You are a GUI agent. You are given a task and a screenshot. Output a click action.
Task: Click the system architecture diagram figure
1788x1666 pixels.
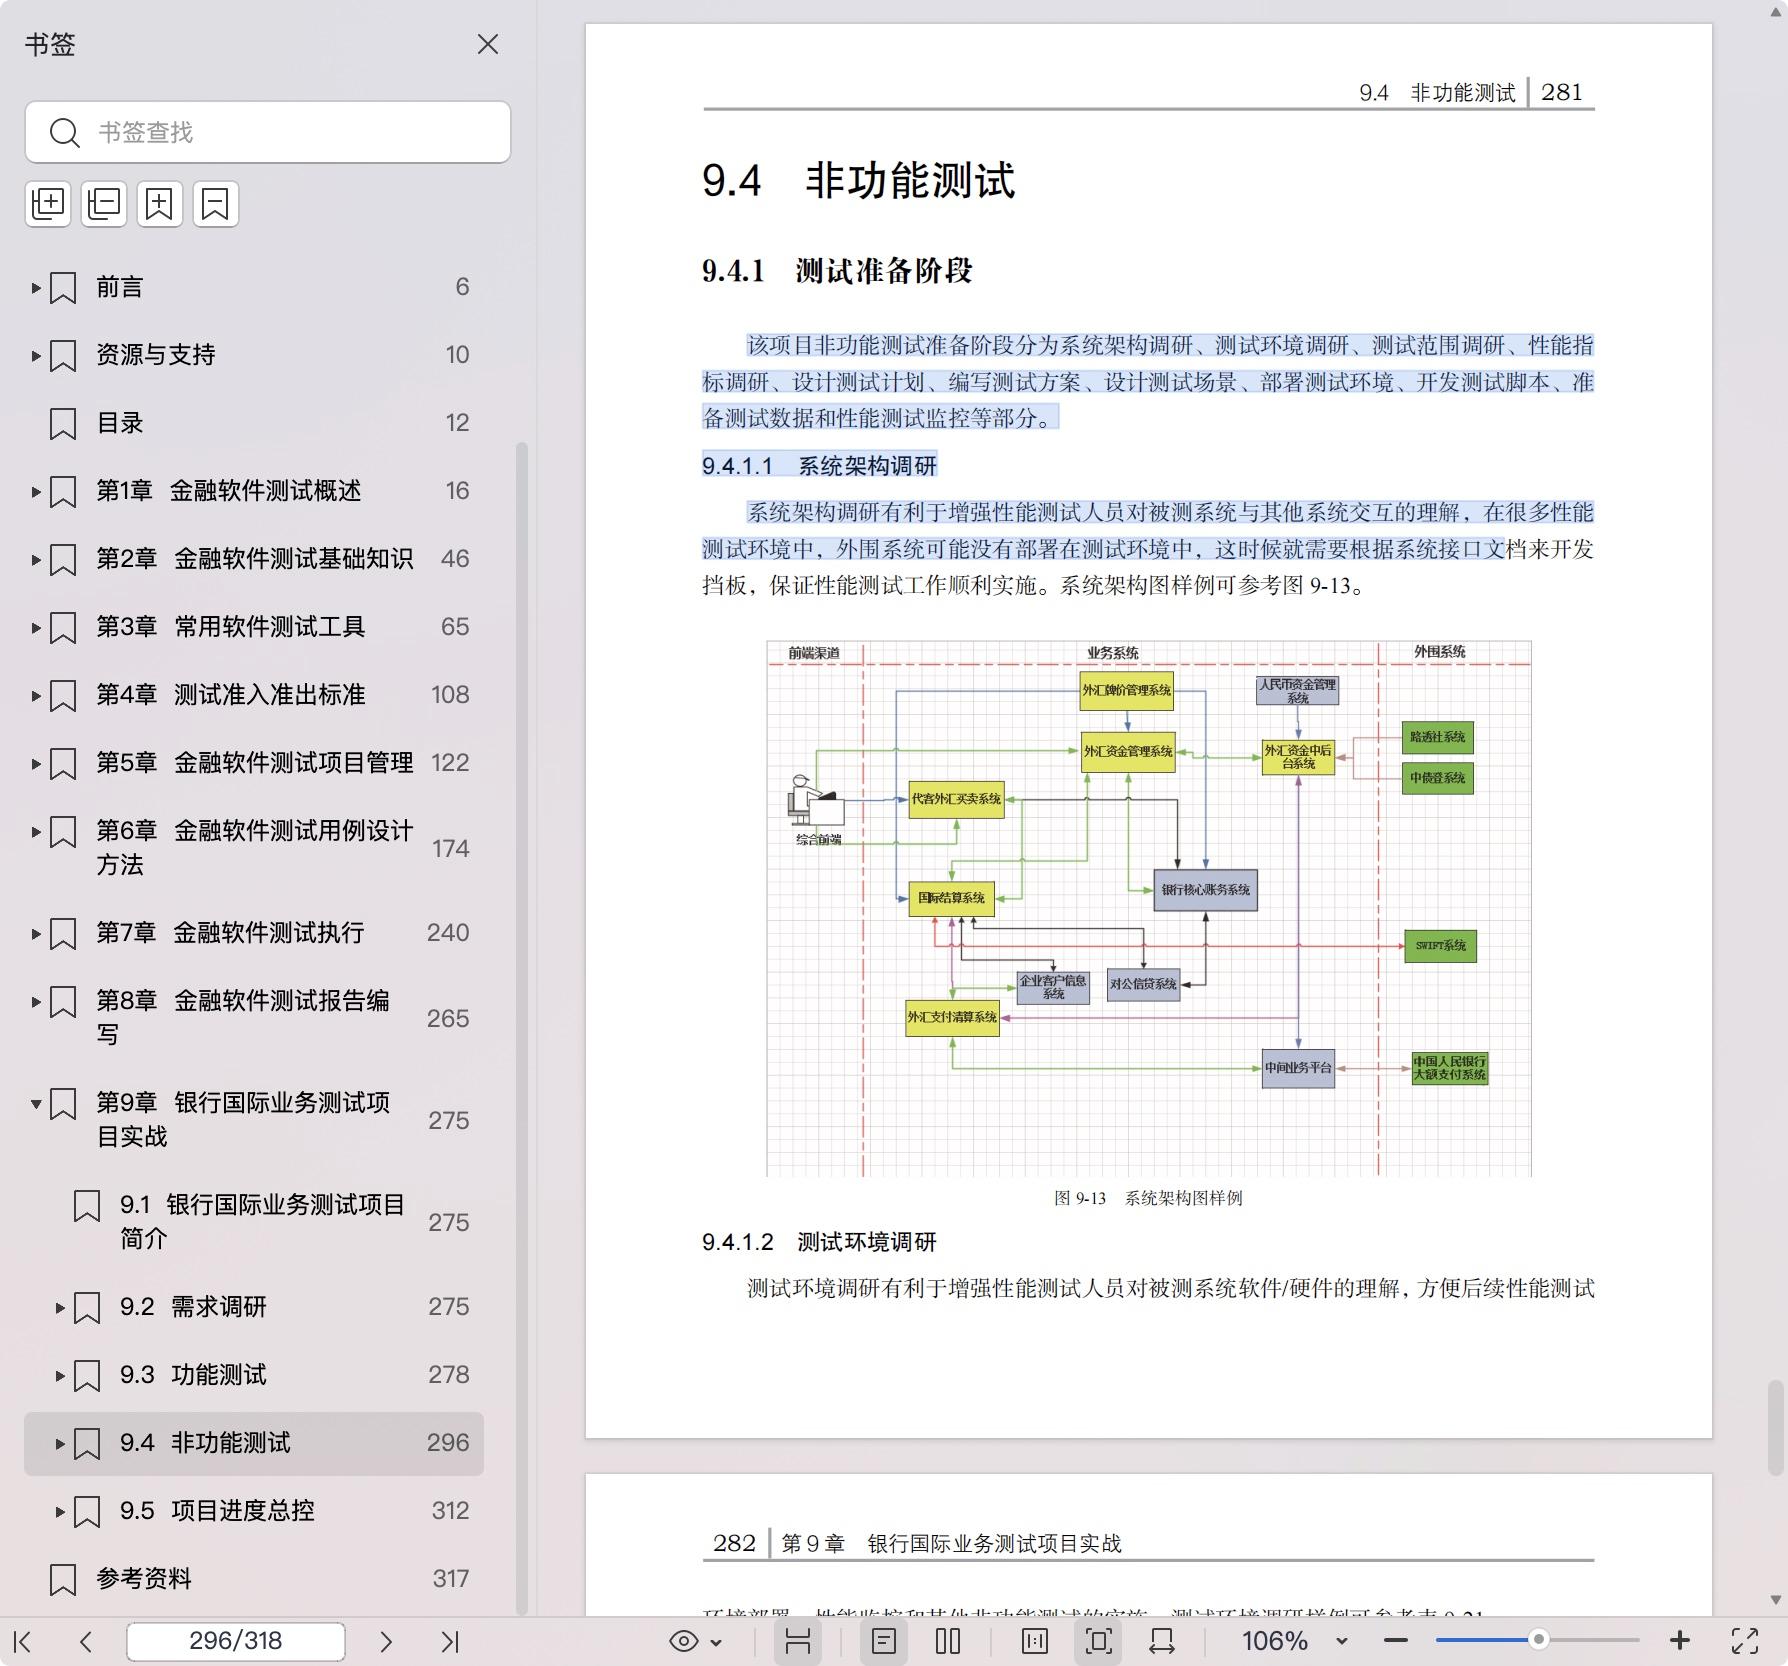pyautogui.click(x=1149, y=908)
